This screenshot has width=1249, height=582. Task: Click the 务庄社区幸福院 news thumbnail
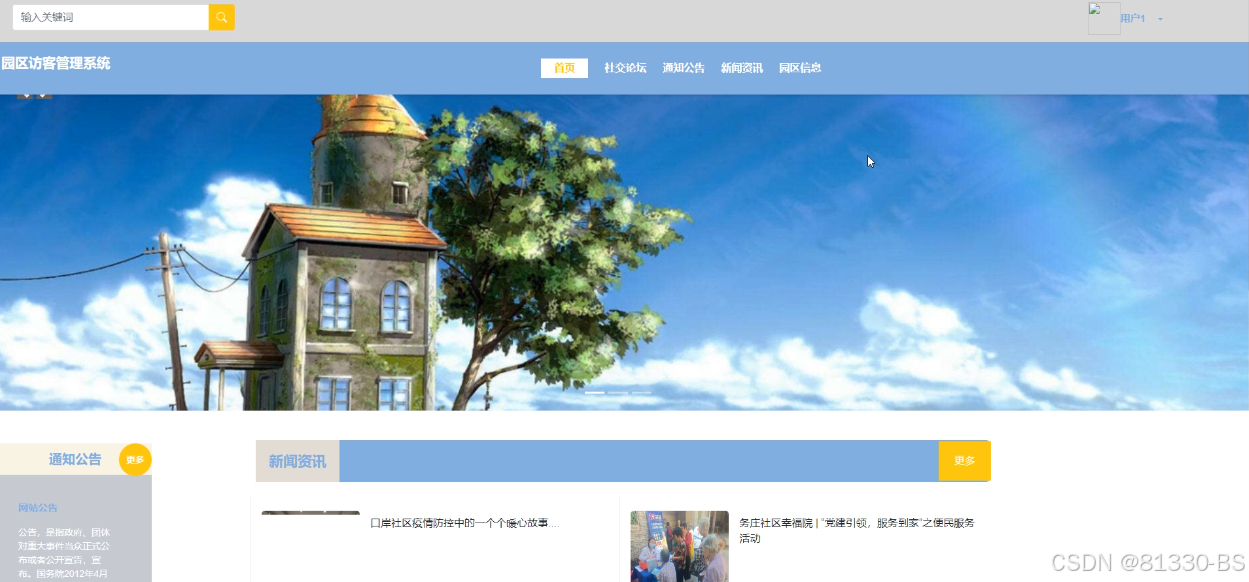click(x=679, y=546)
